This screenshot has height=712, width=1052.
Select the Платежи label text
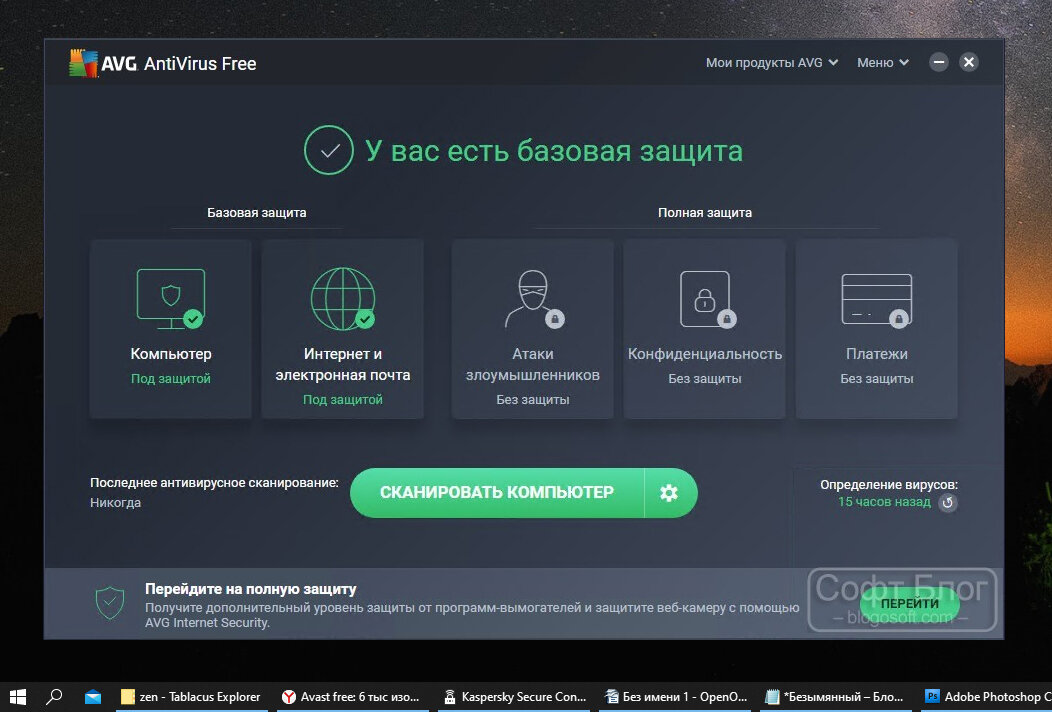pos(877,354)
